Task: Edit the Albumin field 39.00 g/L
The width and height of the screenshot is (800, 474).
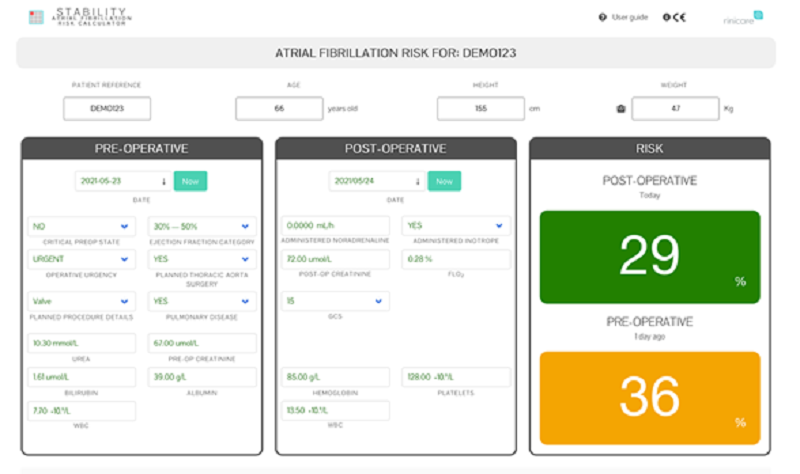Action: 202,377
